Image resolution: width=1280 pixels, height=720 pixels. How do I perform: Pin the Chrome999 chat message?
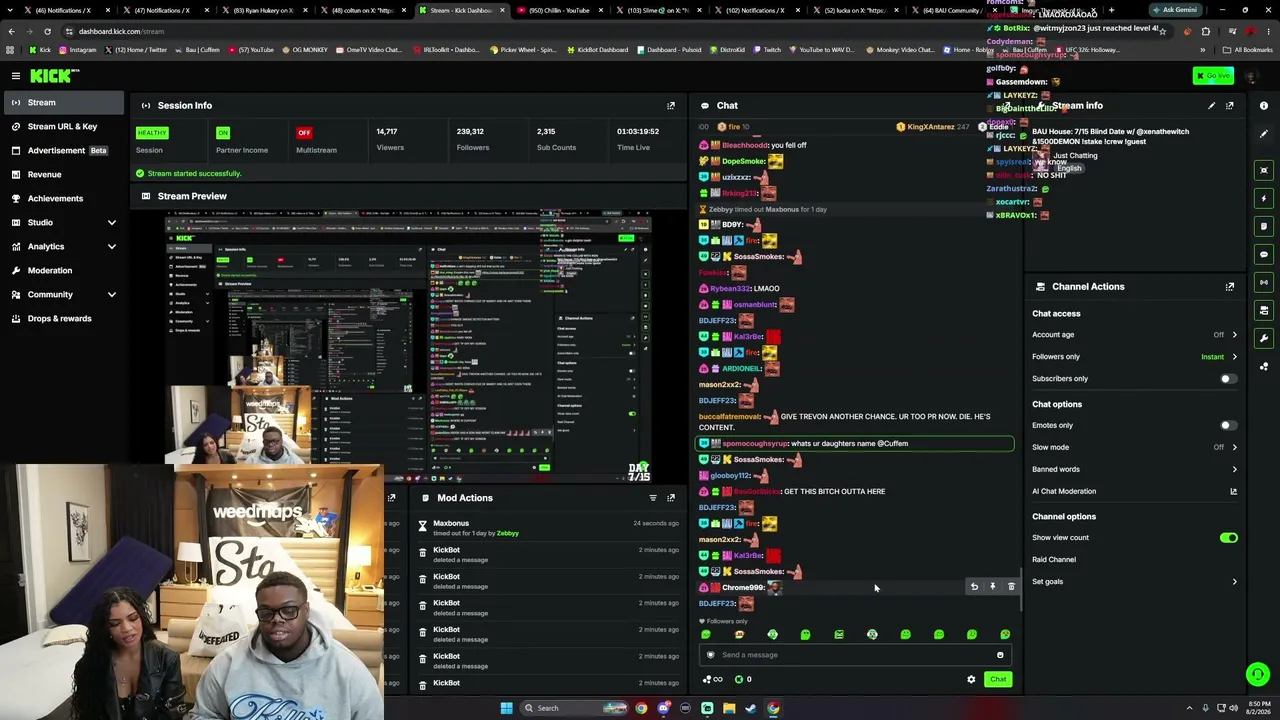click(992, 587)
